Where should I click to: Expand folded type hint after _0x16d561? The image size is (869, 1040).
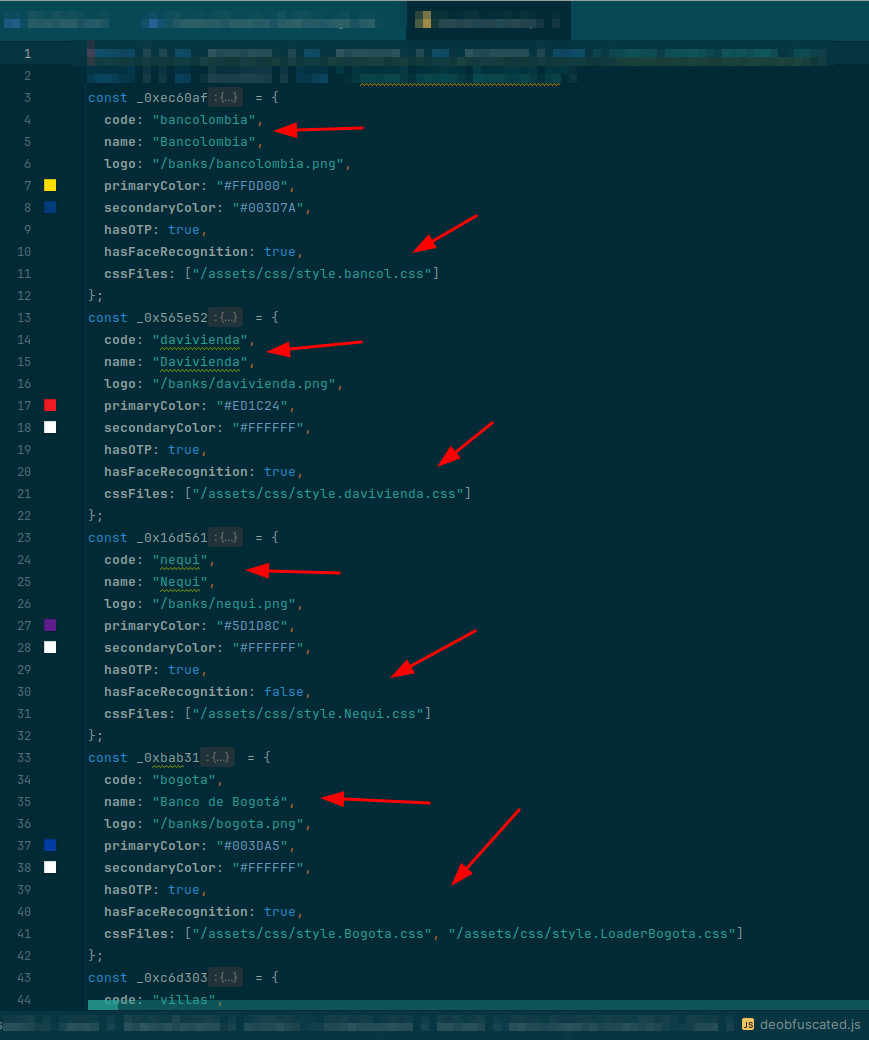tap(226, 538)
